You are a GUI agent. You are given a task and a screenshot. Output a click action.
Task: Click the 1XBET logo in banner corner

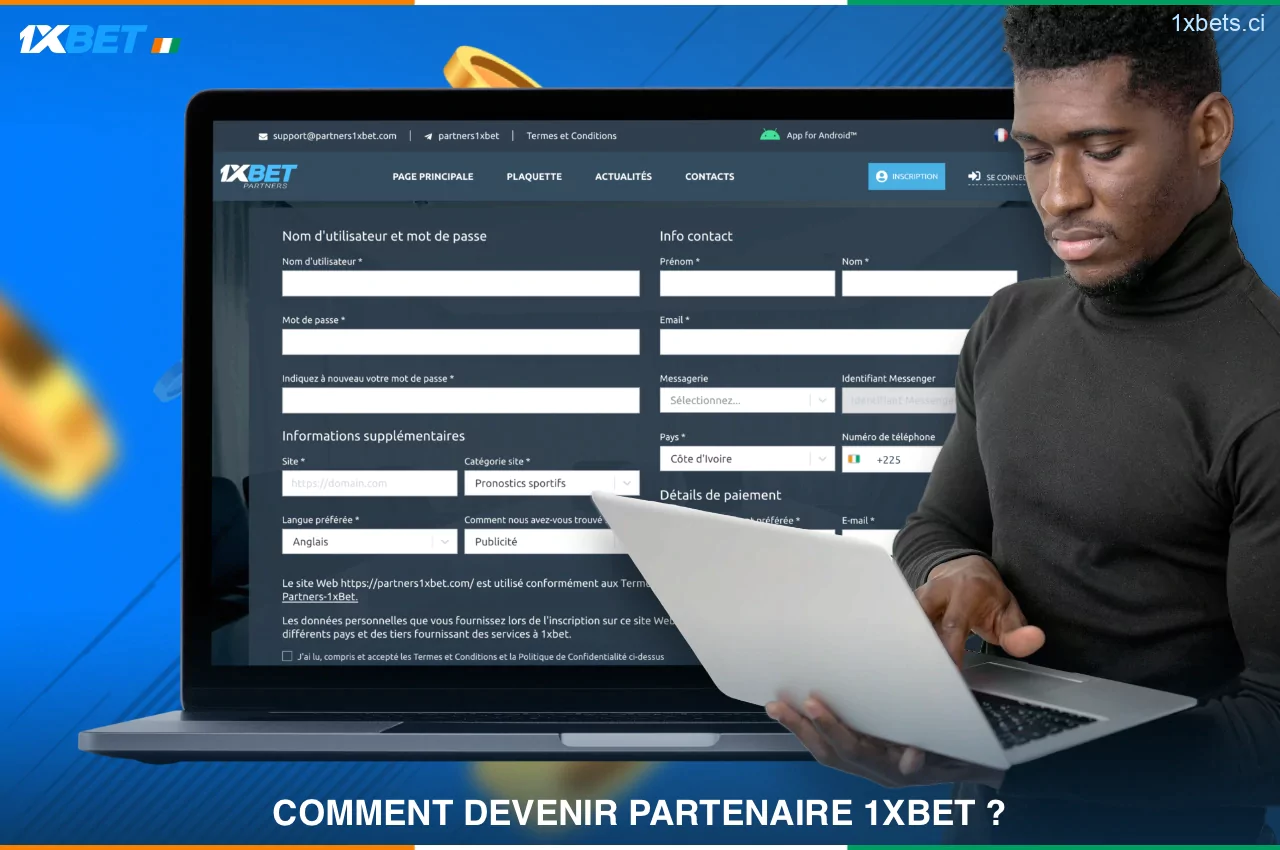tap(99, 40)
